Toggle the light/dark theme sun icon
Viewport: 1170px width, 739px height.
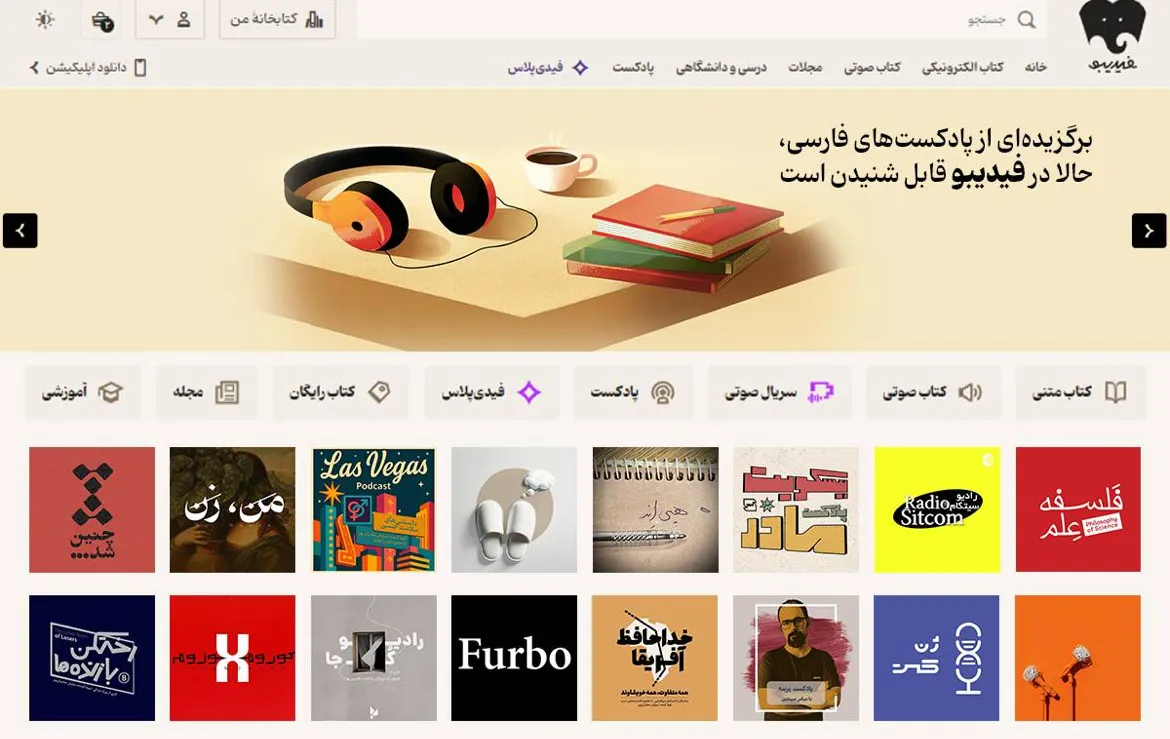[x=45, y=19]
